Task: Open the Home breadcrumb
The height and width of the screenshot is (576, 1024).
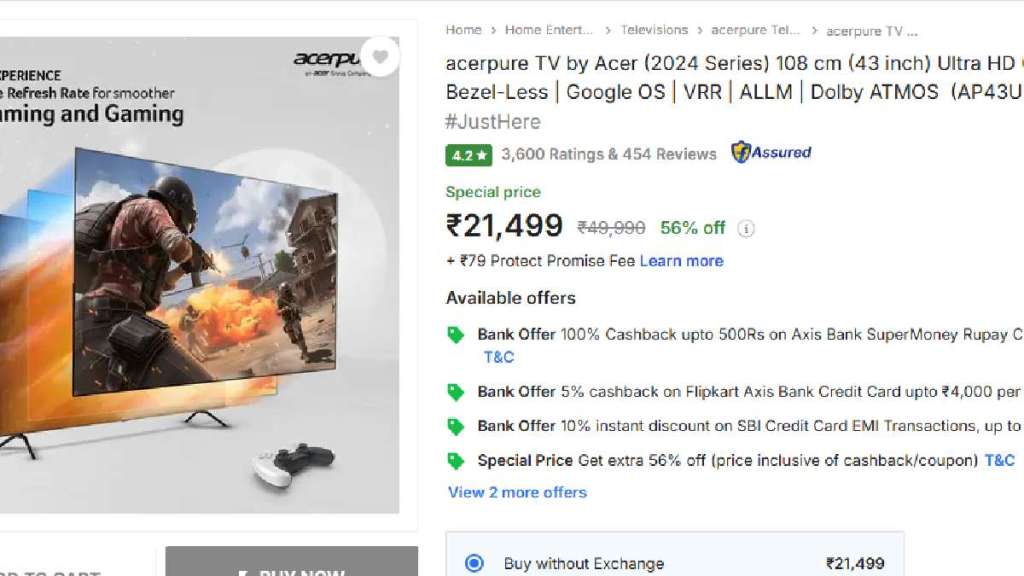Action: pos(463,30)
